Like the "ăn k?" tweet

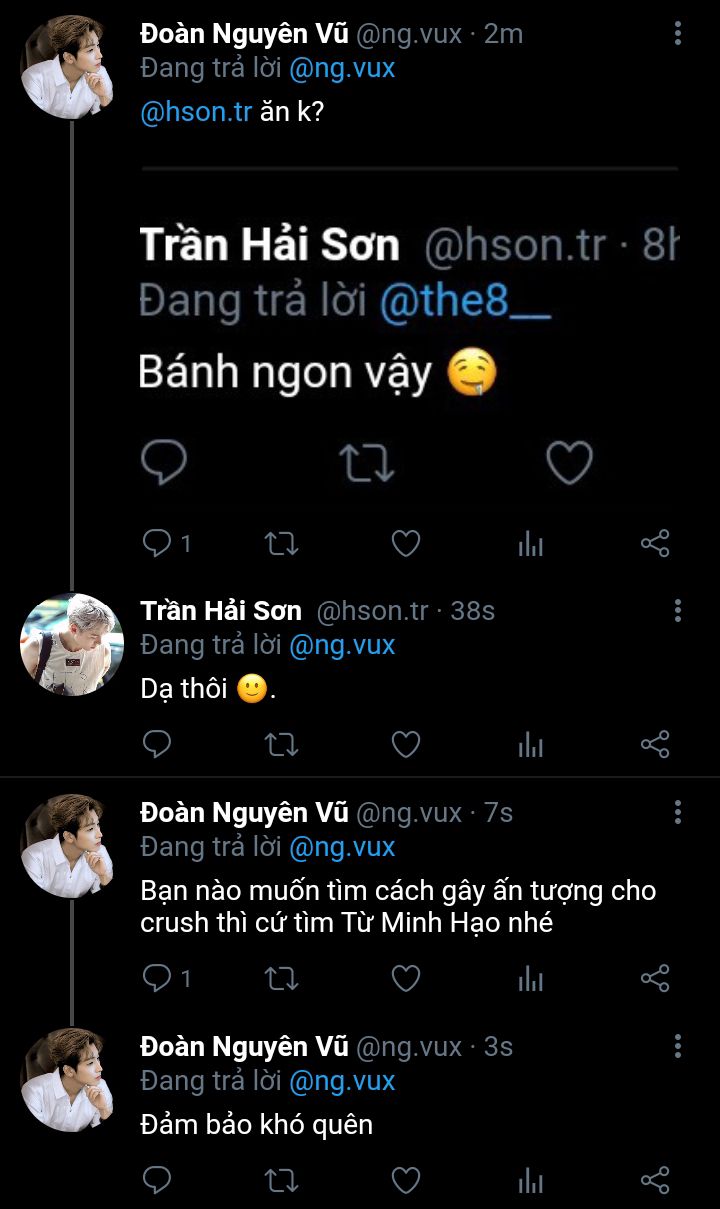pos(405,543)
